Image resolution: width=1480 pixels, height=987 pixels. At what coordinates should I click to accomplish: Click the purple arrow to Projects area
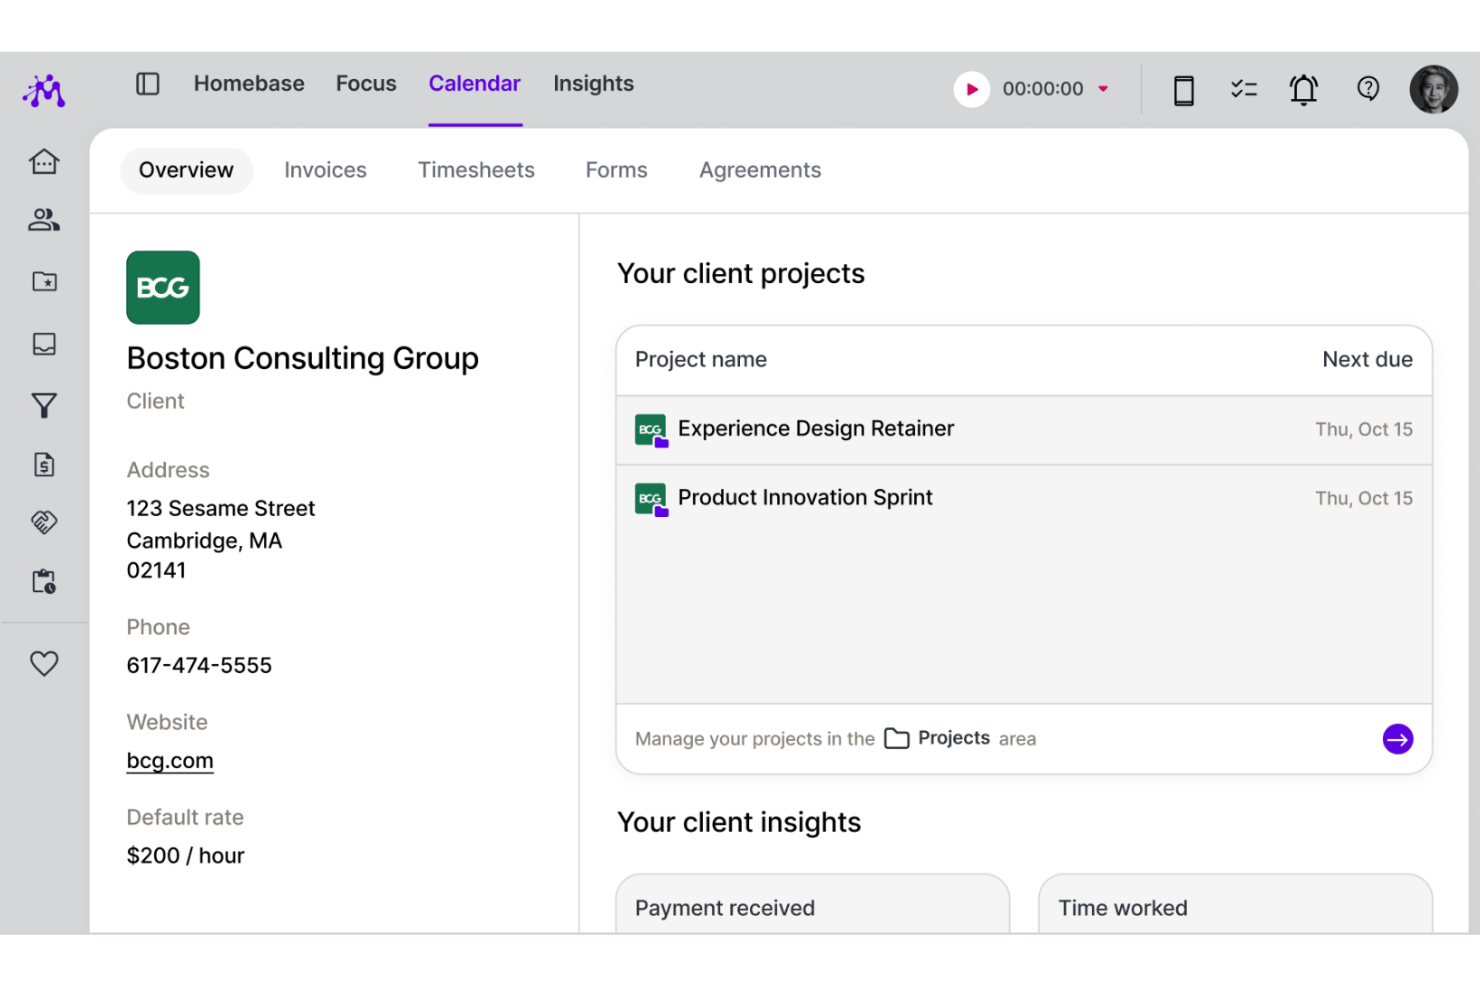[x=1398, y=739]
